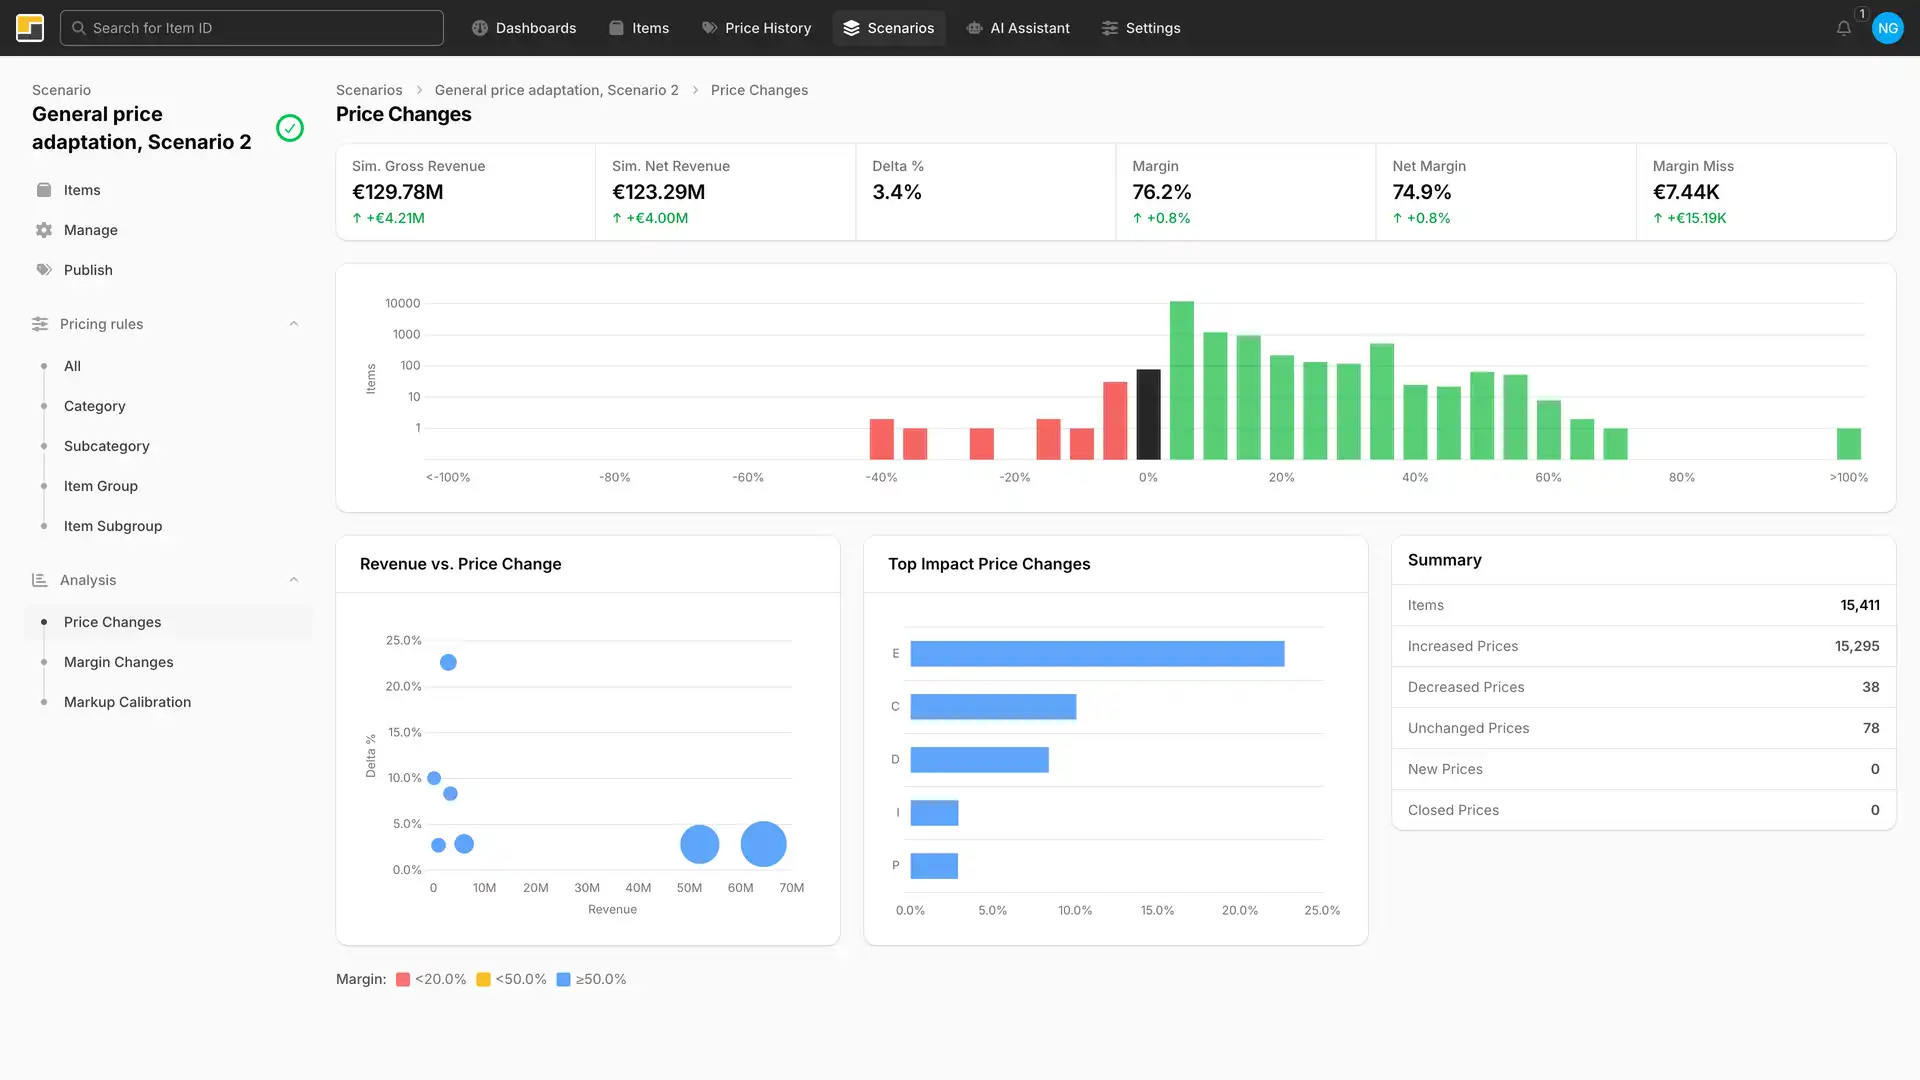Screen dimensions: 1920x1080
Task: Open the Dashboards globe icon
Action: tap(480, 27)
